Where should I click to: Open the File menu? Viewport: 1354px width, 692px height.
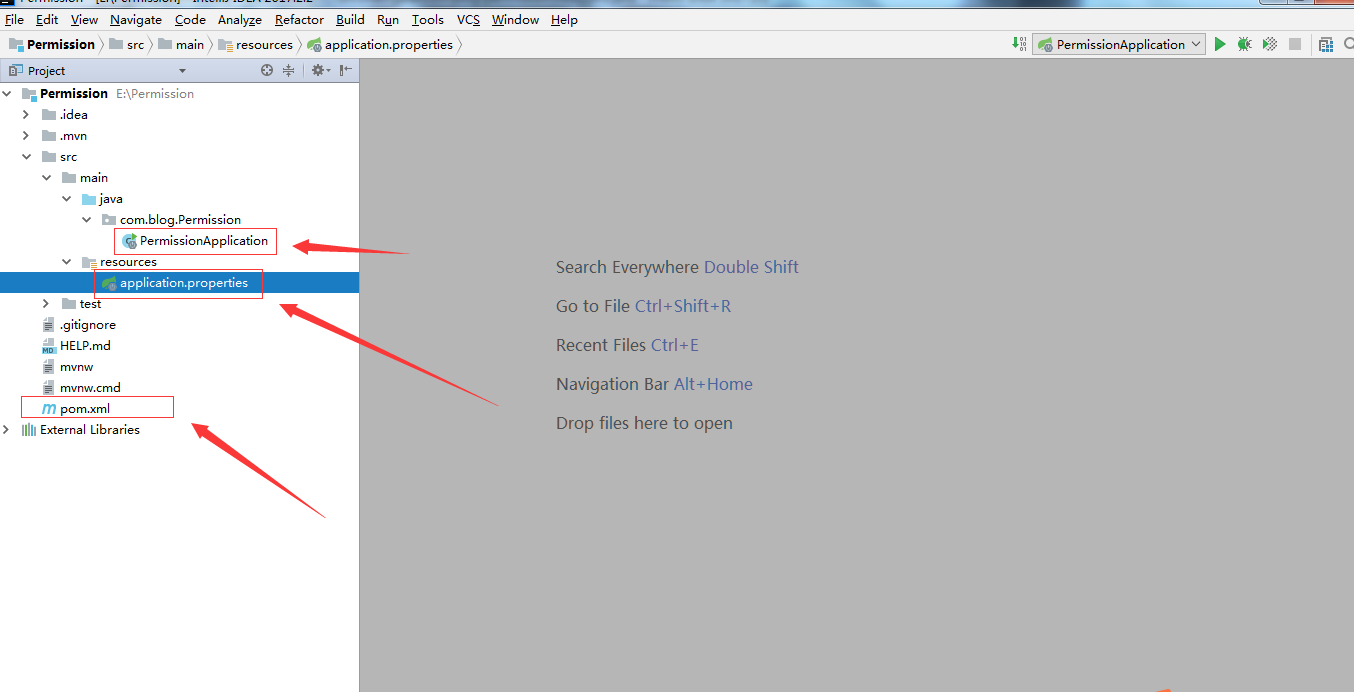(x=14, y=20)
